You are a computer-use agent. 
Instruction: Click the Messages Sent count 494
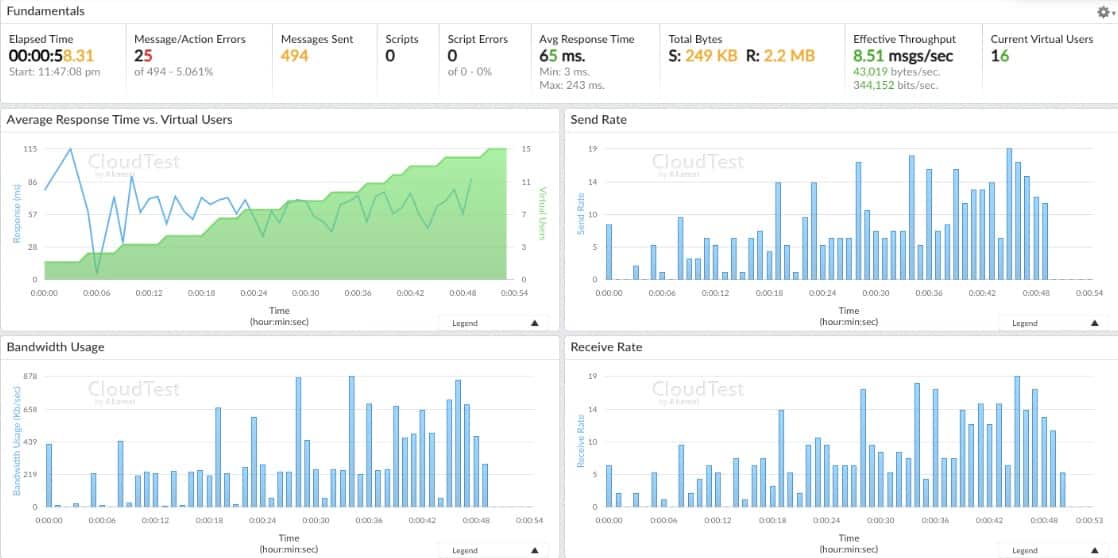pyautogui.click(x=294, y=56)
